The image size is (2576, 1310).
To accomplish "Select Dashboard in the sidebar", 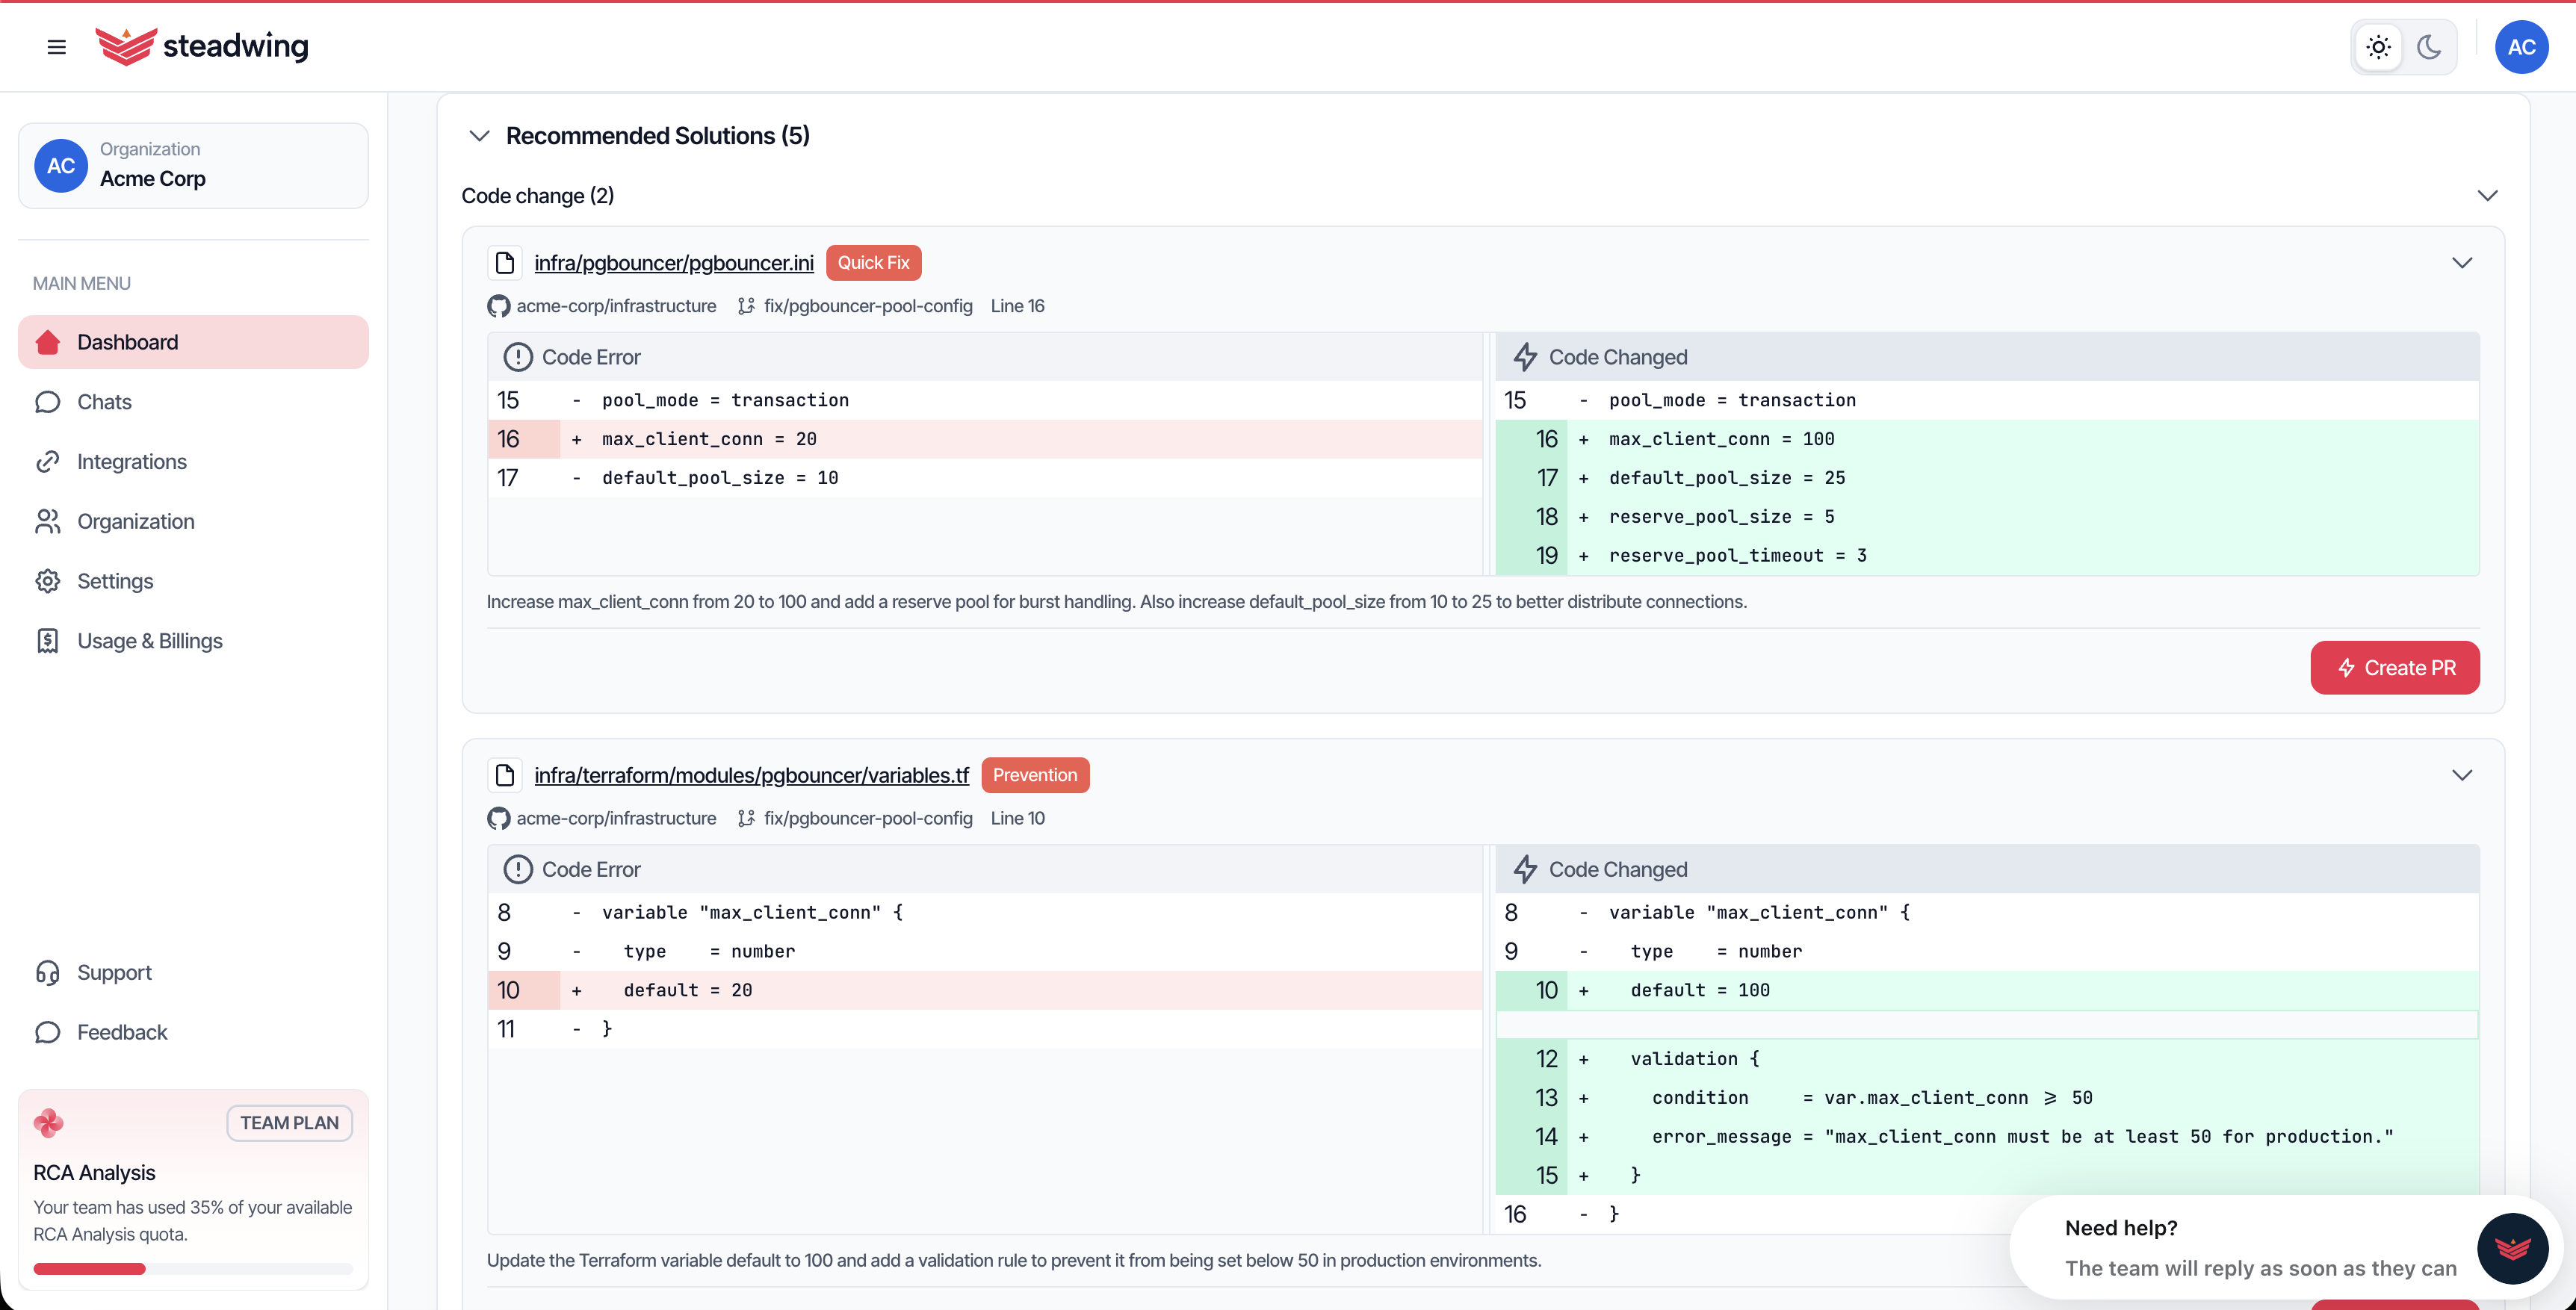I will coord(127,342).
